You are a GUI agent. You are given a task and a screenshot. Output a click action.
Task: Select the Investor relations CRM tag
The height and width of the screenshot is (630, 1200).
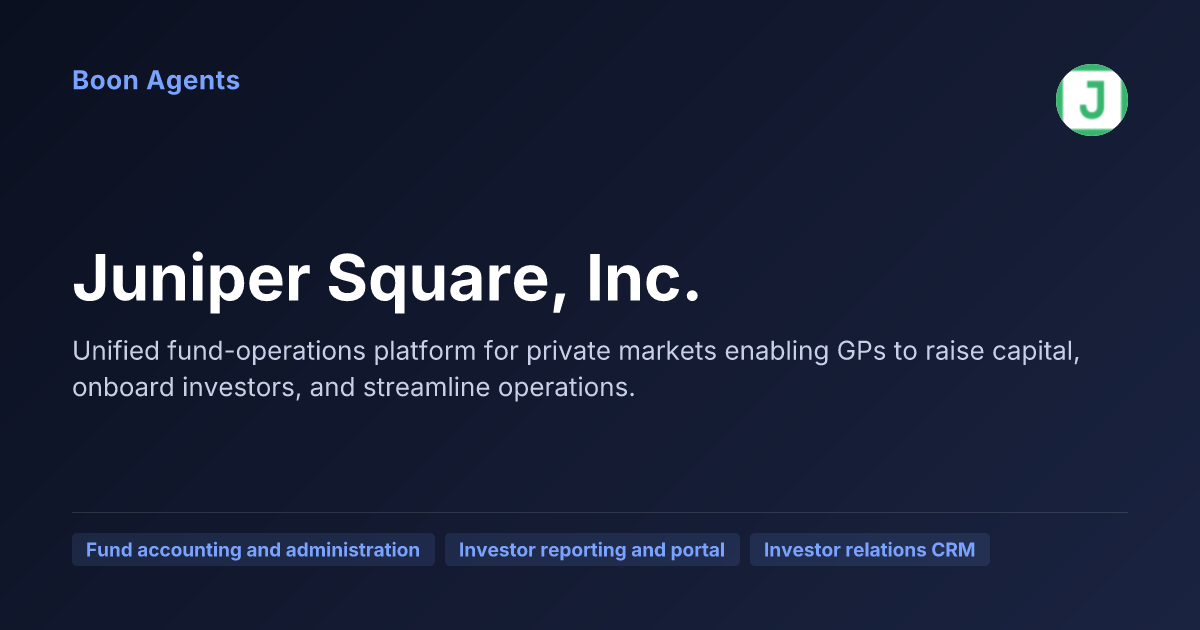click(870, 550)
